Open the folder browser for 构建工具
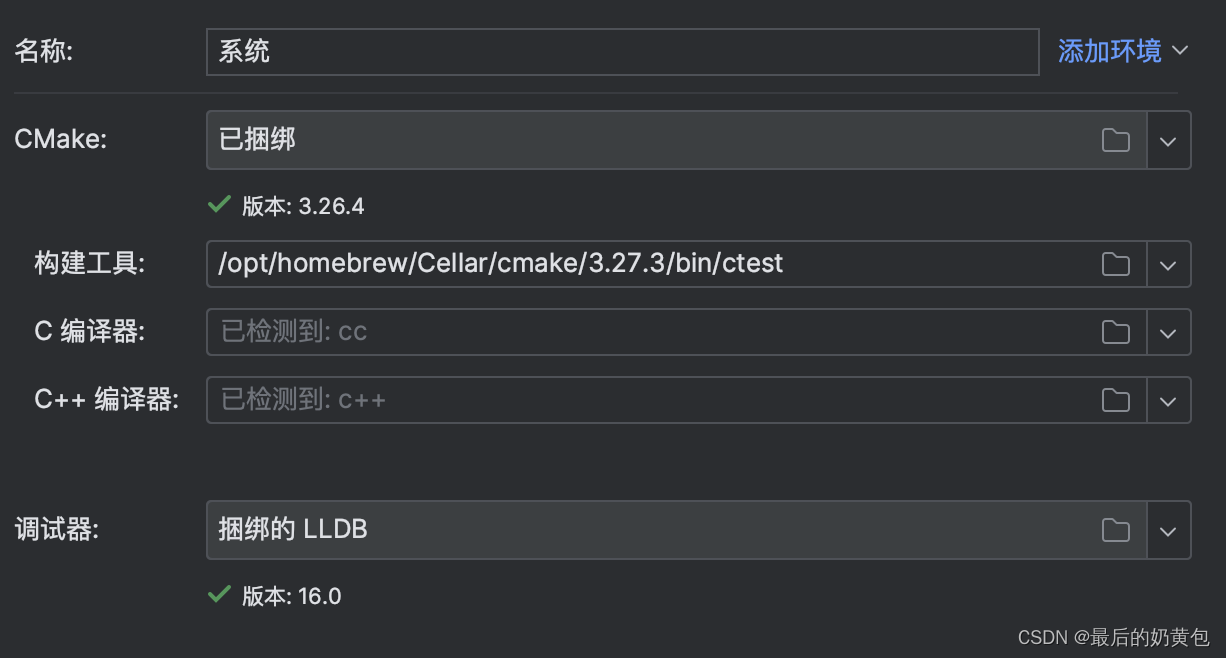The width and height of the screenshot is (1226, 658). (1117, 264)
